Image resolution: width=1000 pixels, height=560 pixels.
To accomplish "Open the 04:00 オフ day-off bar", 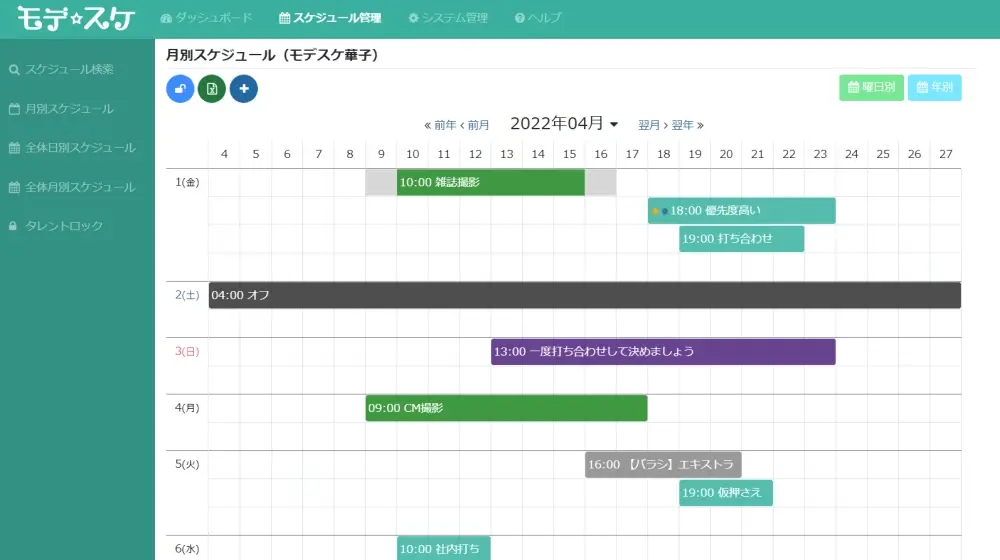I will 585,295.
